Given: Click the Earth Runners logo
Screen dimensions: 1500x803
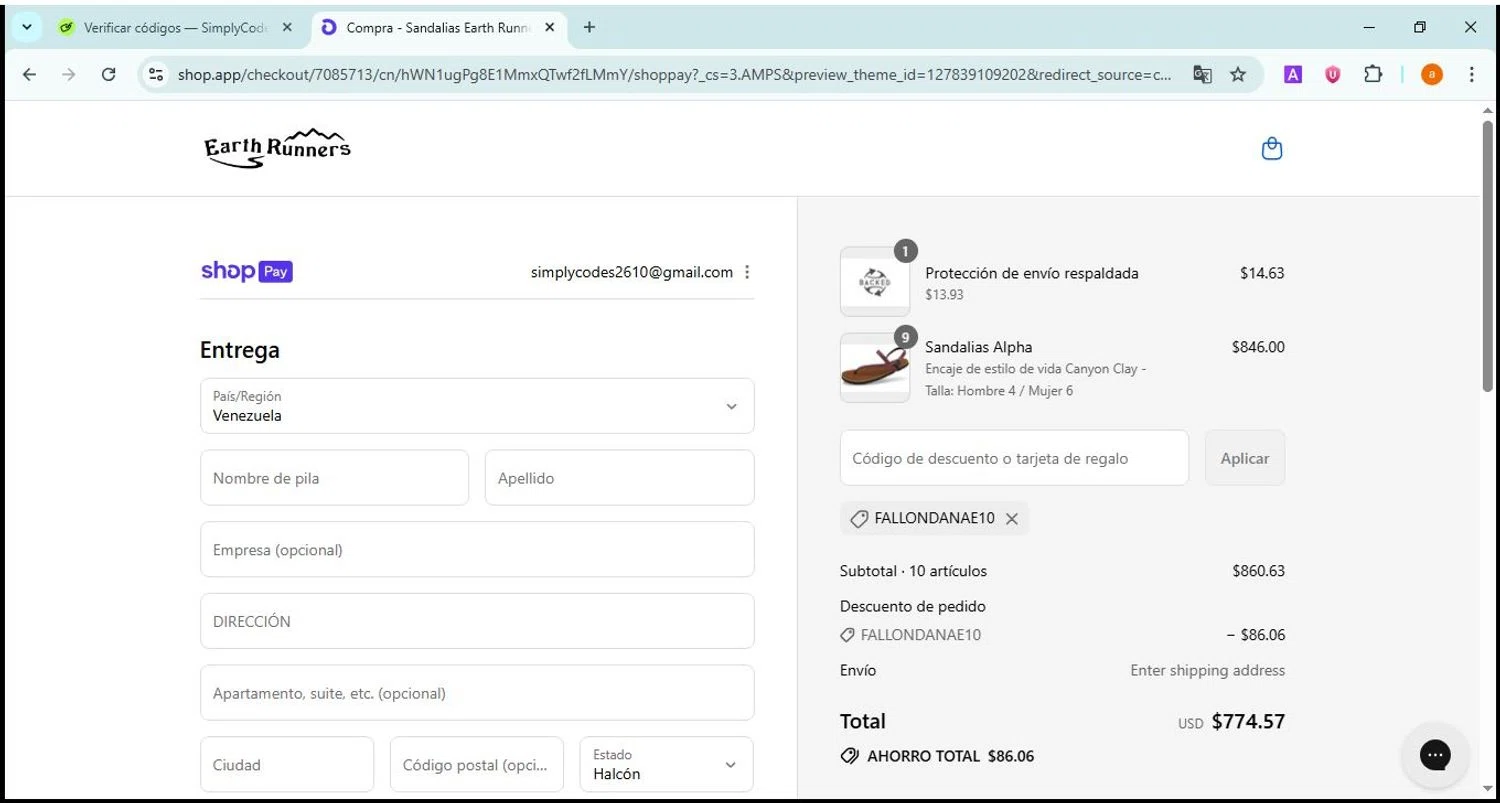Looking at the screenshot, I should tap(277, 148).
